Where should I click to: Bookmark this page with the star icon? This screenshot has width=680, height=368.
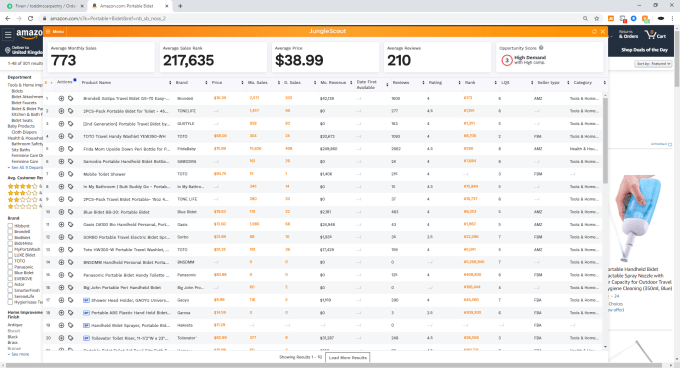(x=597, y=18)
